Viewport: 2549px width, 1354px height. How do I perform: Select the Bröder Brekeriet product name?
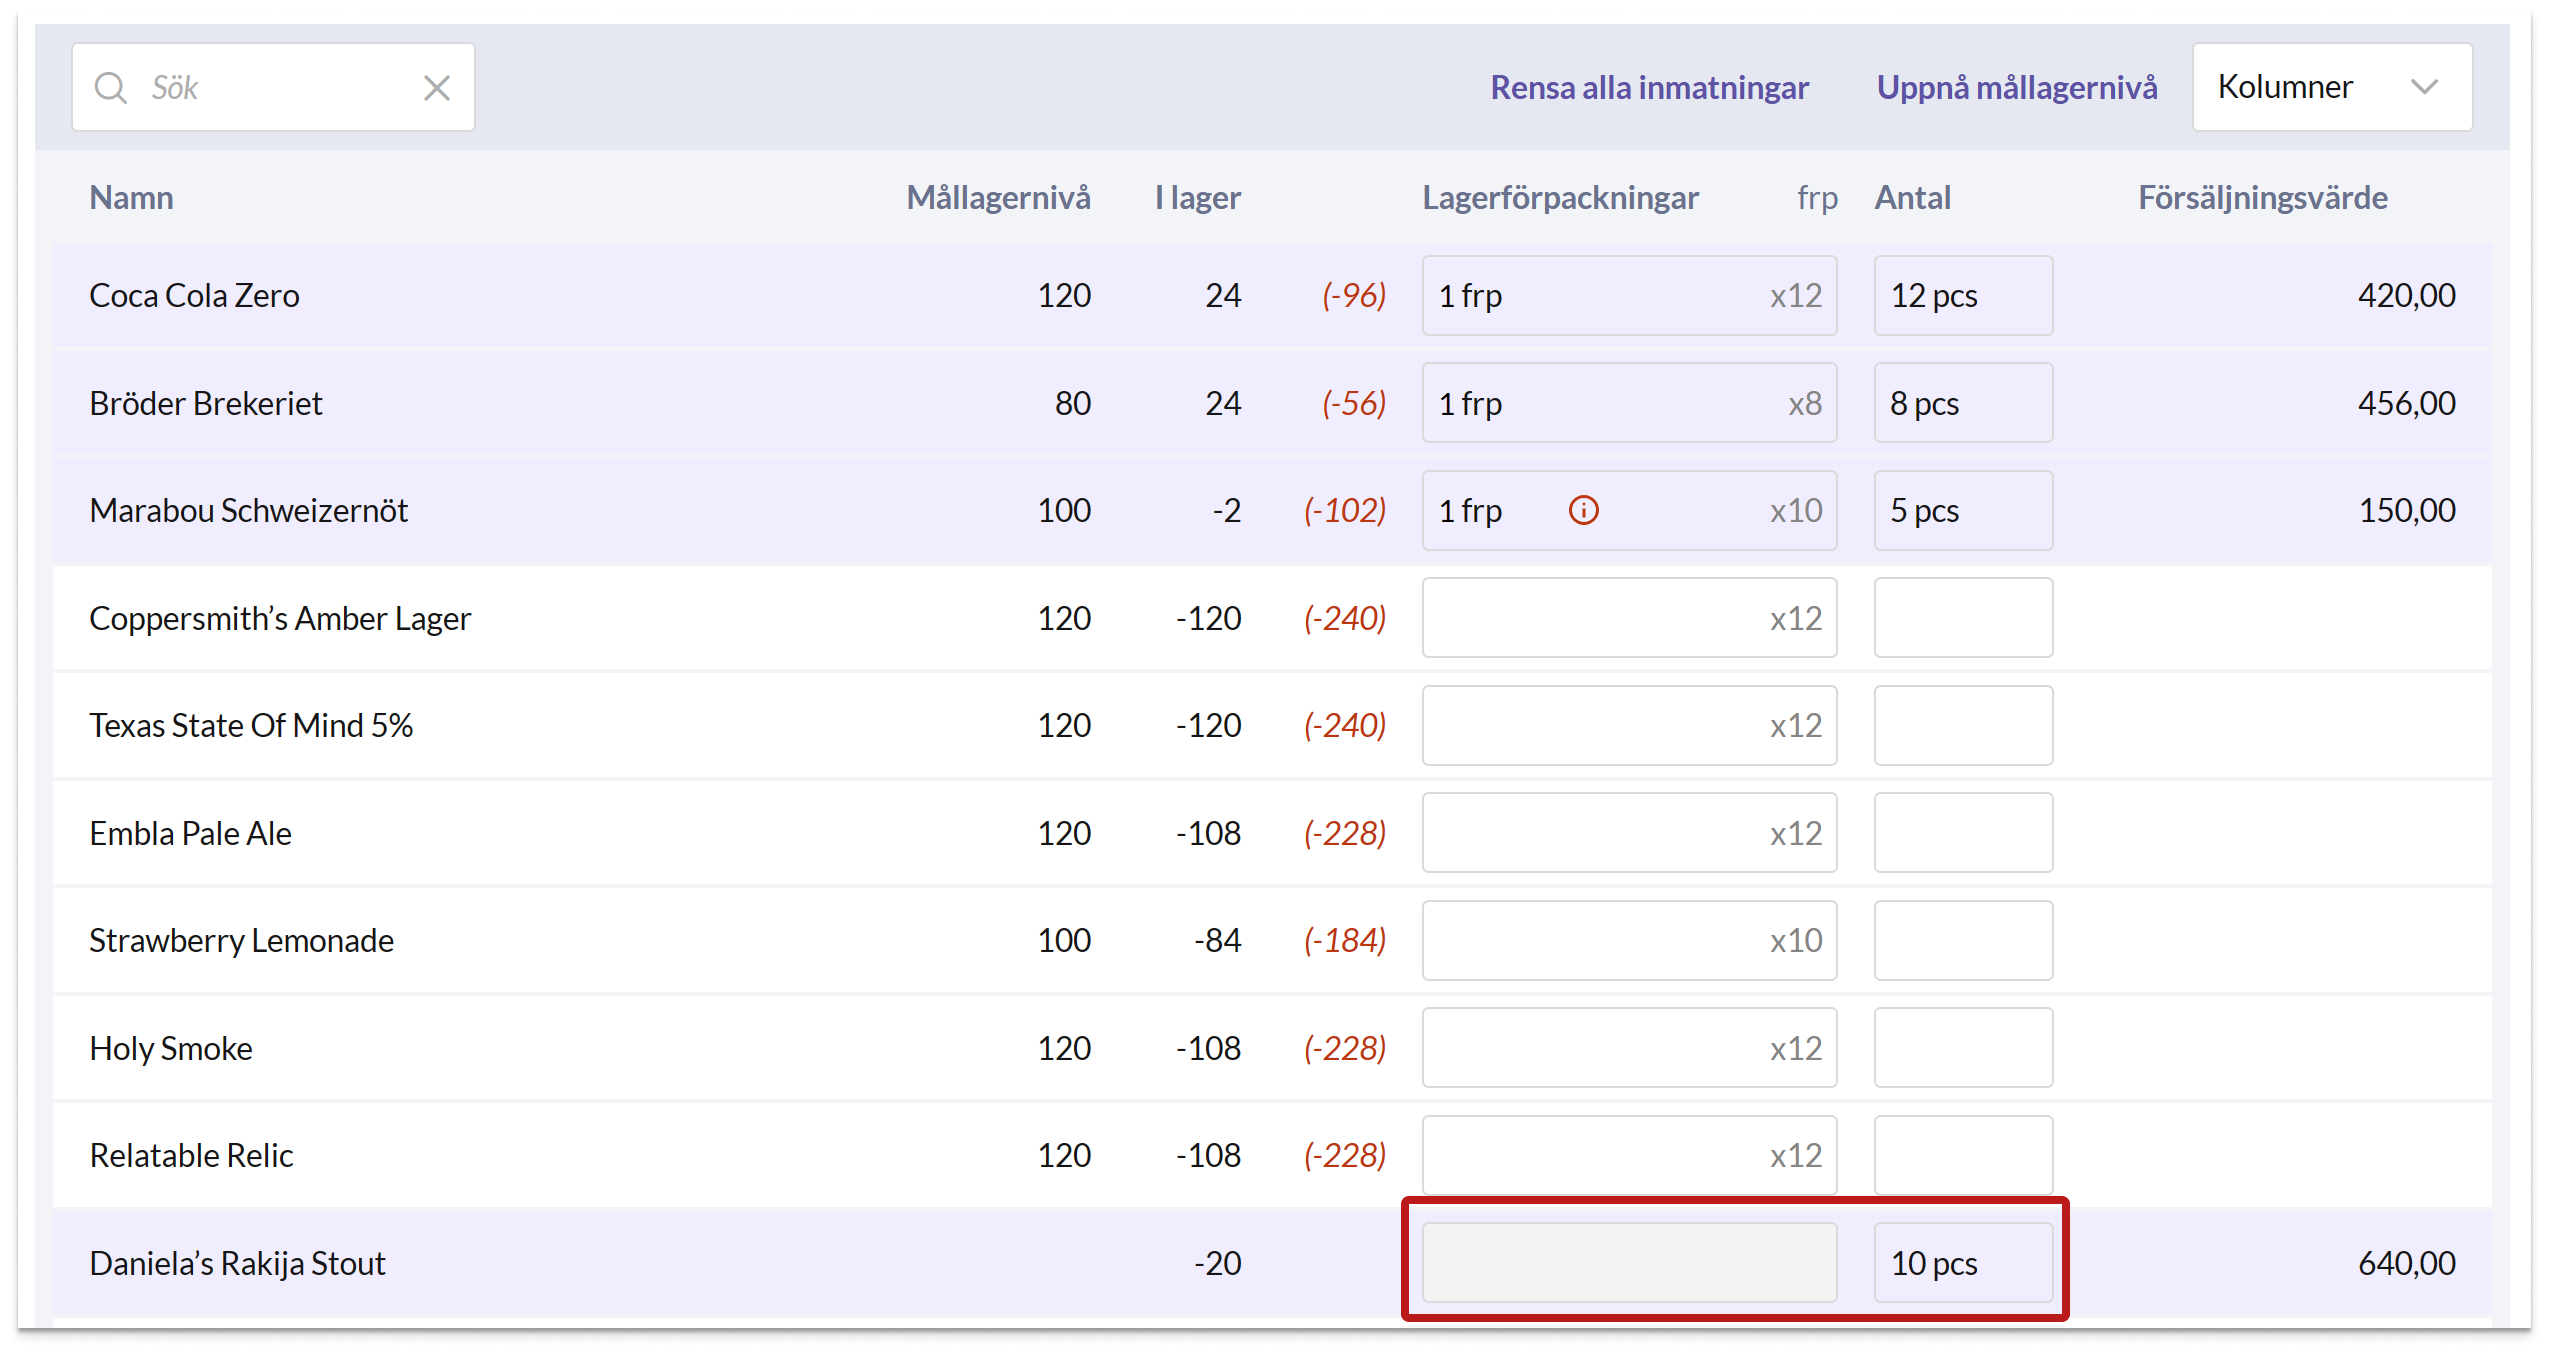(205, 403)
